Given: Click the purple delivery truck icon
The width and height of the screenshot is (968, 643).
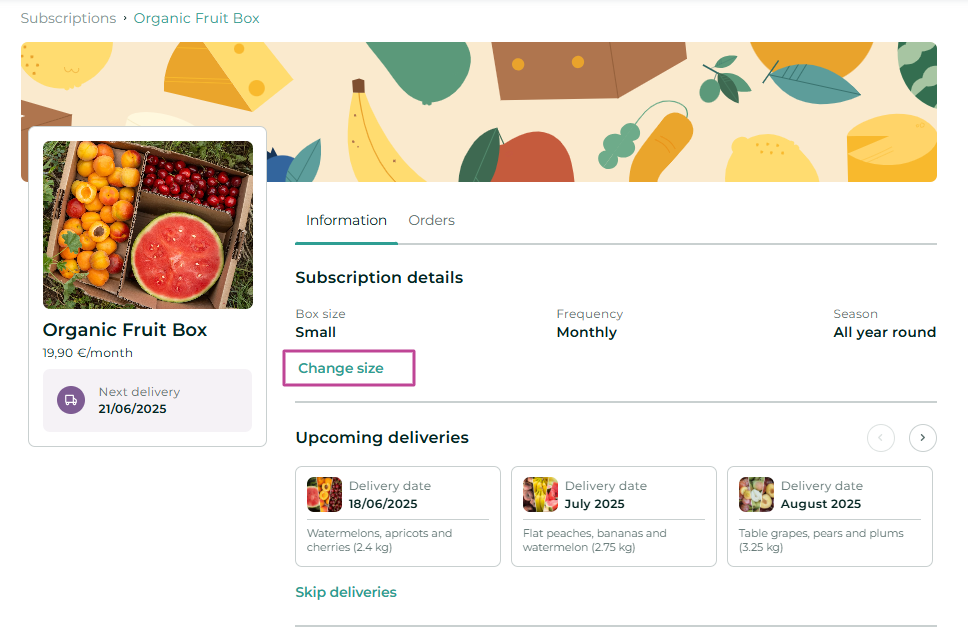Looking at the screenshot, I should tap(71, 400).
